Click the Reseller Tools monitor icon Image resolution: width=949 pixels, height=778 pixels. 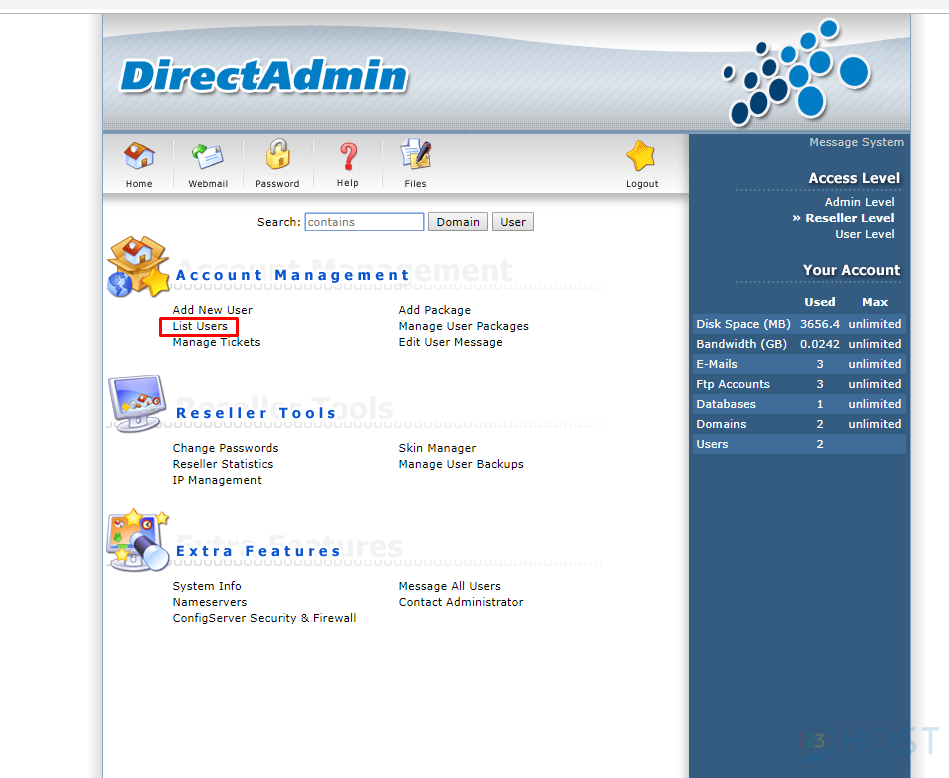pyautogui.click(x=137, y=403)
